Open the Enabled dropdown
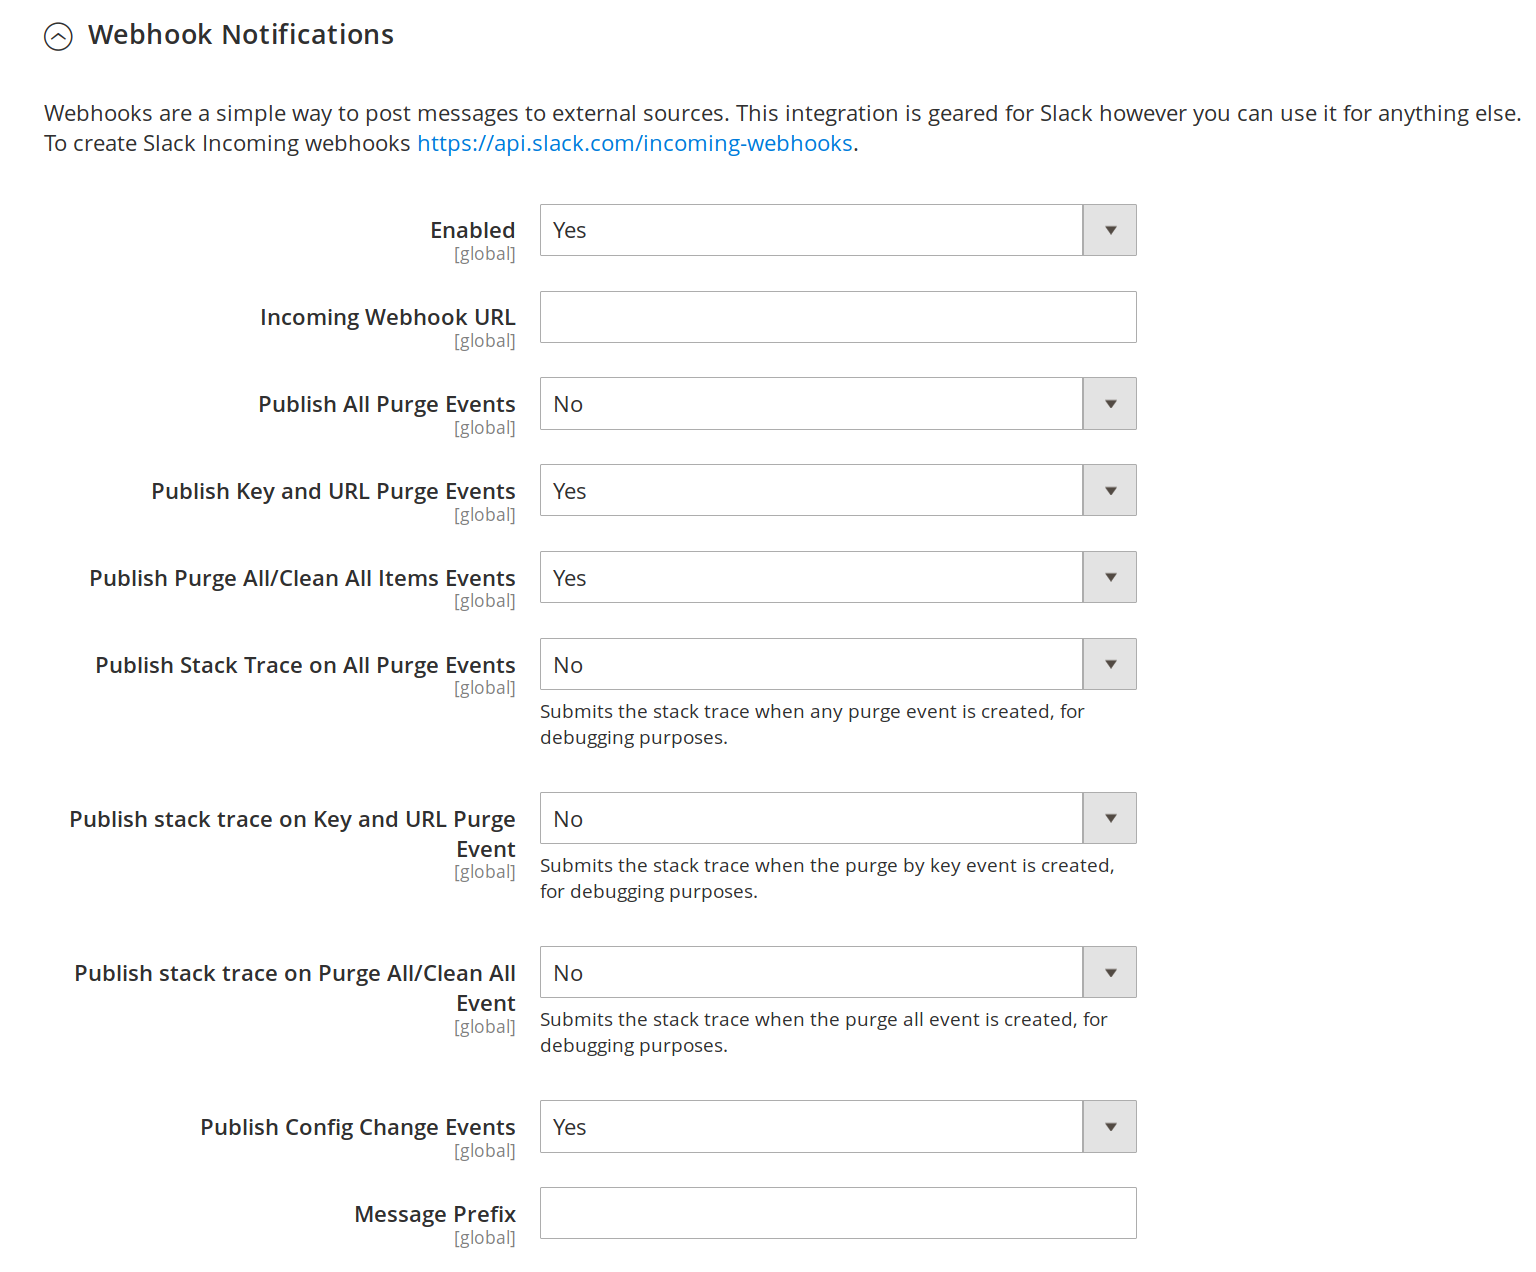The width and height of the screenshot is (1536, 1272). 810,229
